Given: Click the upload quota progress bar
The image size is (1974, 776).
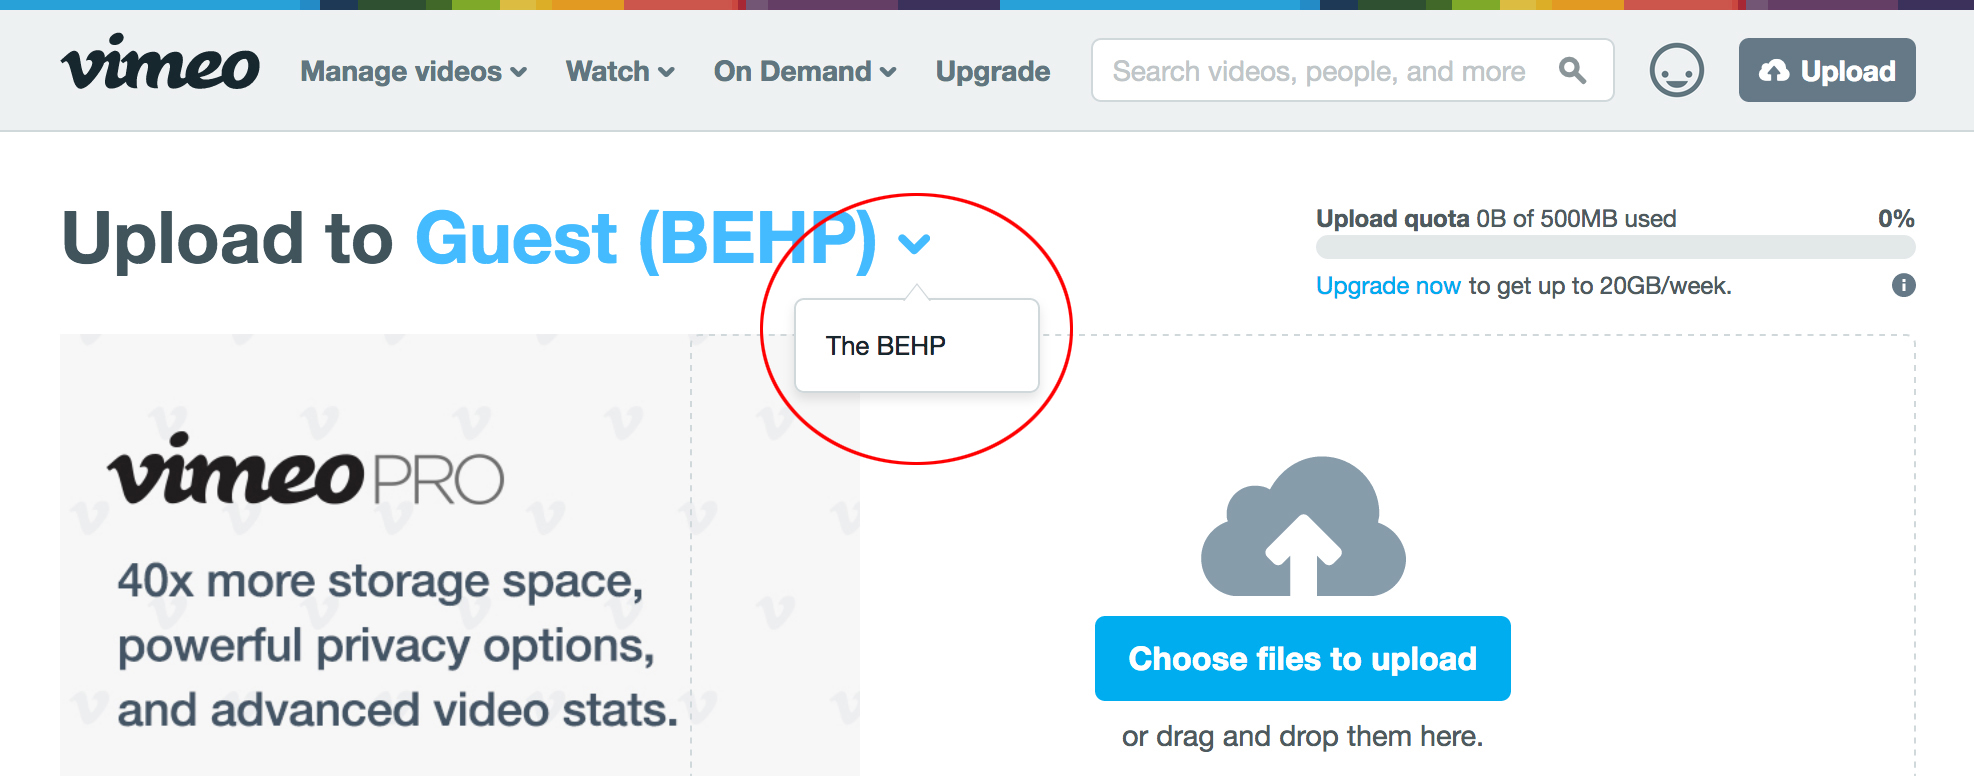Looking at the screenshot, I should (x=1615, y=248).
